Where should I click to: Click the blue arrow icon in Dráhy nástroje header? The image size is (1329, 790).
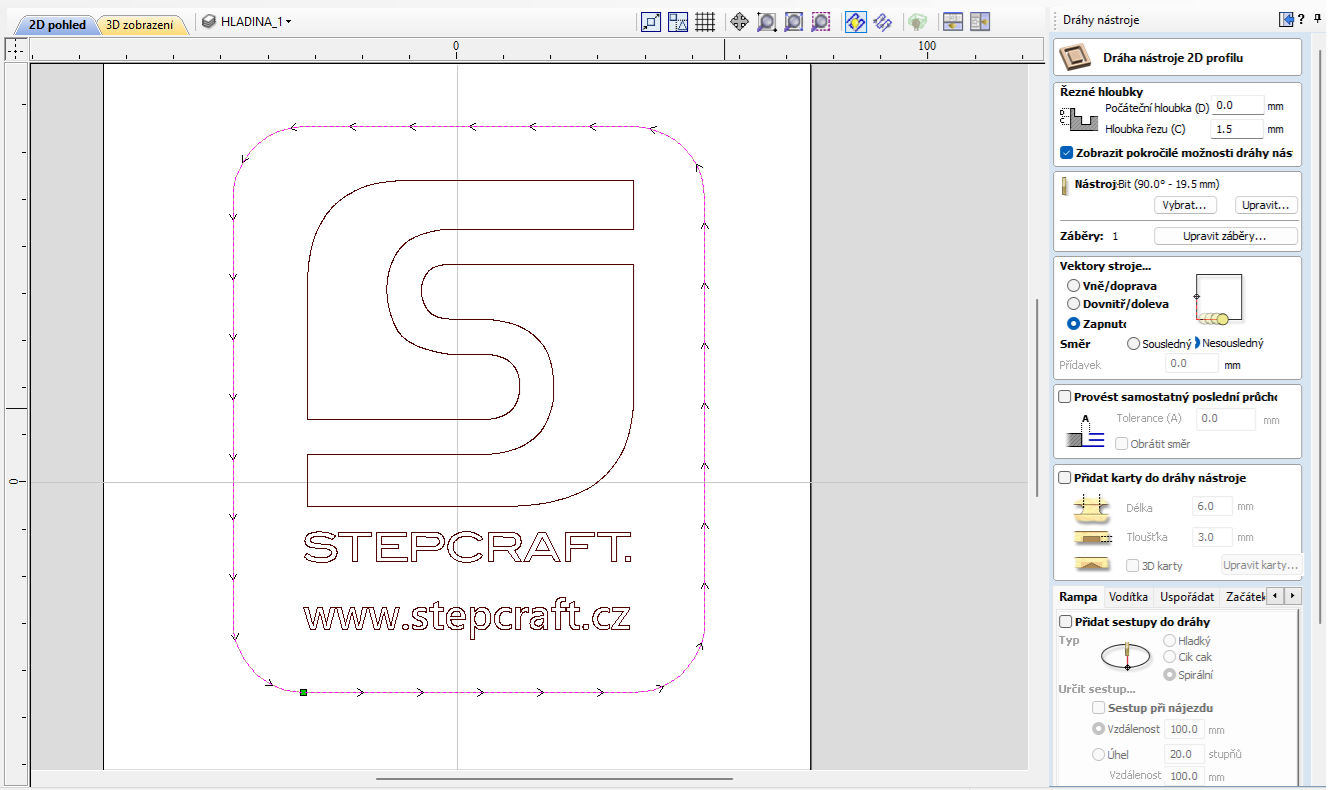[x=1286, y=19]
